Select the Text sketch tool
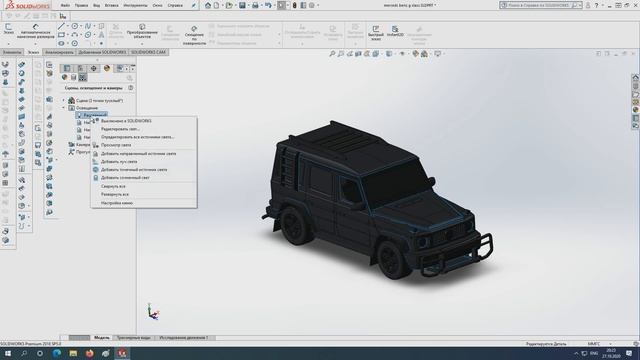Viewport: 640px width, 360px height. tap(101, 35)
